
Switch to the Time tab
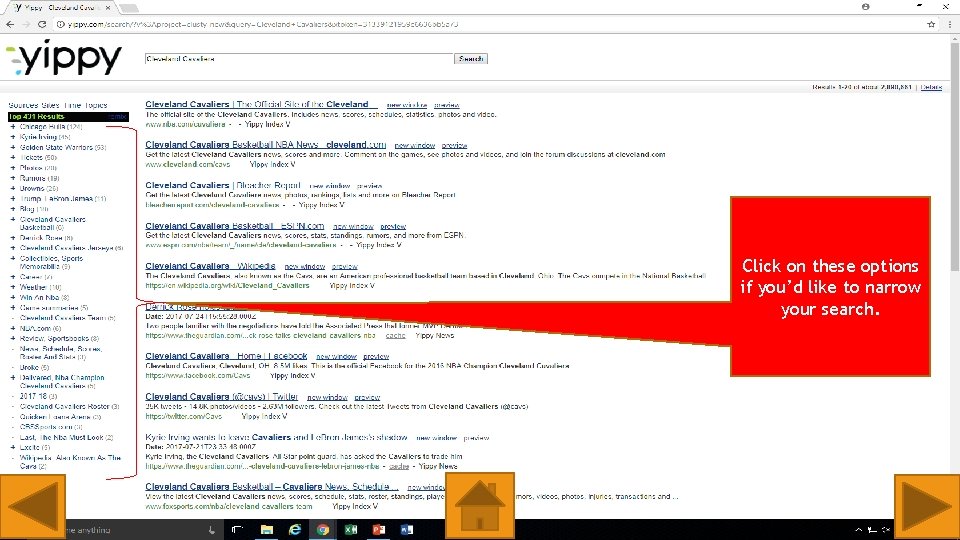pos(72,105)
